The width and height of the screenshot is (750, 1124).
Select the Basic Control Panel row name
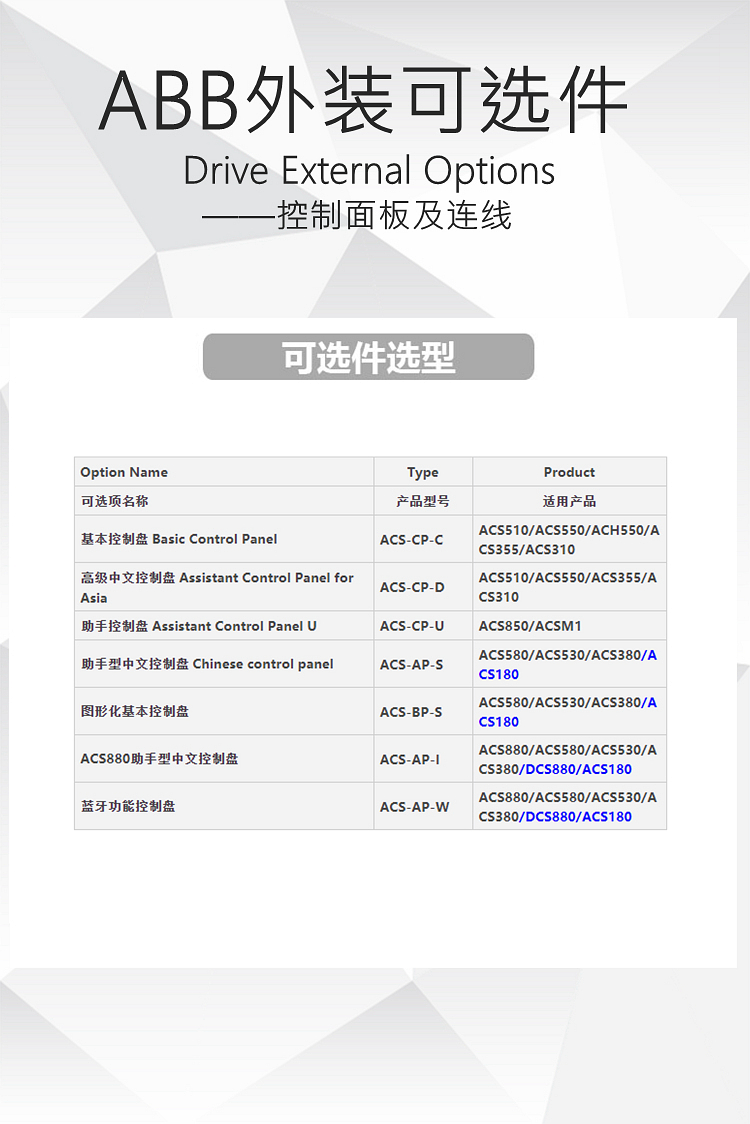tap(179, 539)
